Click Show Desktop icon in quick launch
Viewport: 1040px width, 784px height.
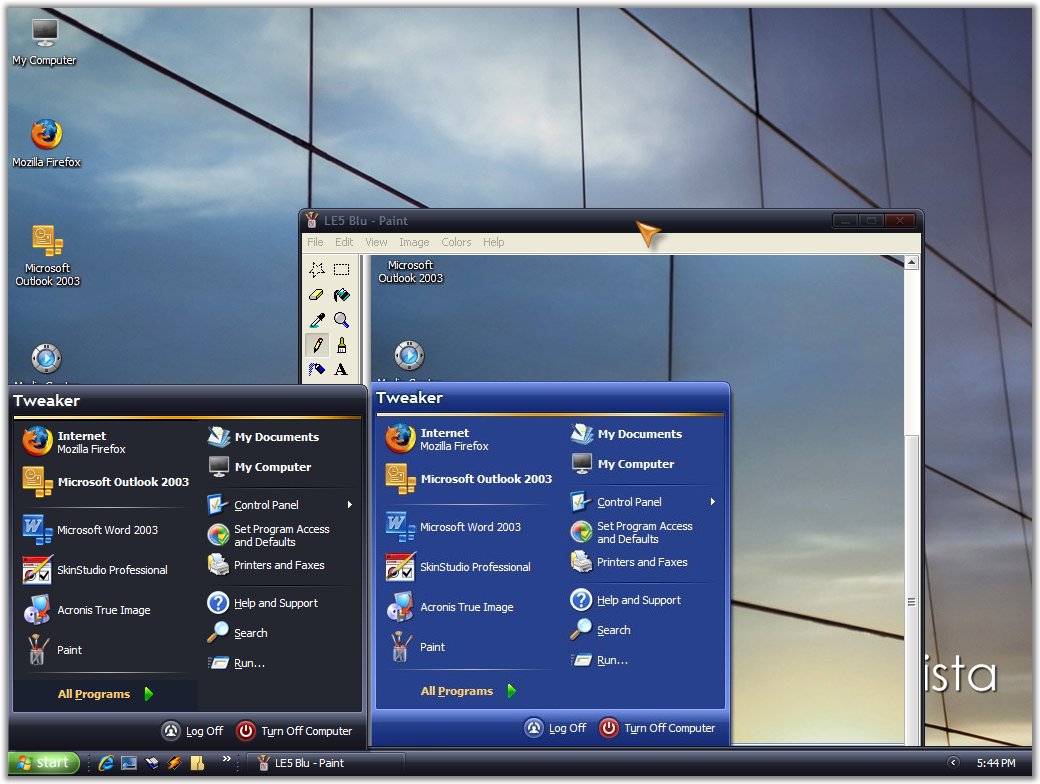click(129, 763)
